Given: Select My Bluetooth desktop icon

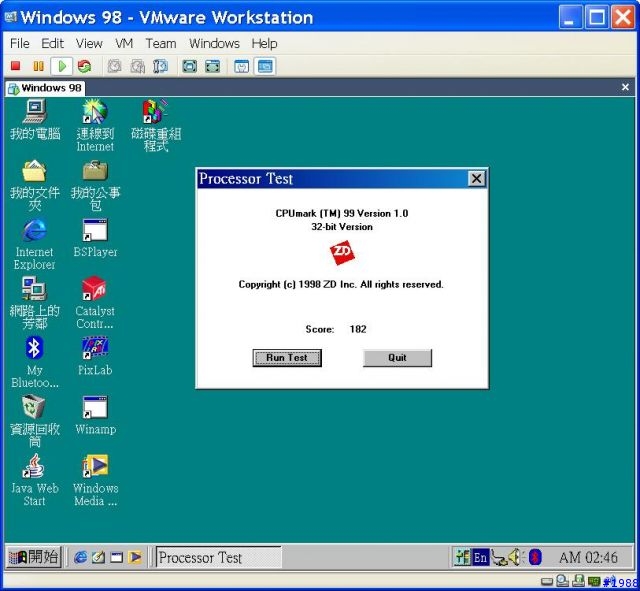Looking at the screenshot, I should [x=35, y=362].
